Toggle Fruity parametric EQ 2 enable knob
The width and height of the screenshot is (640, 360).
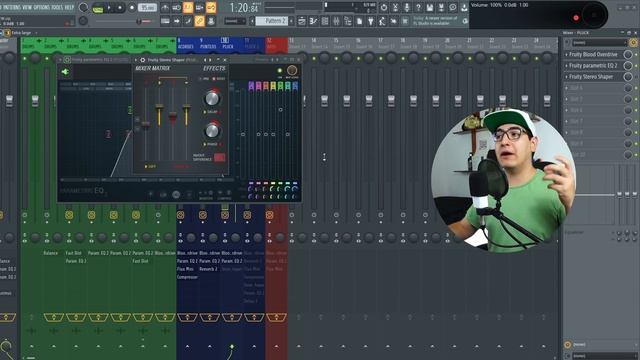(628, 65)
